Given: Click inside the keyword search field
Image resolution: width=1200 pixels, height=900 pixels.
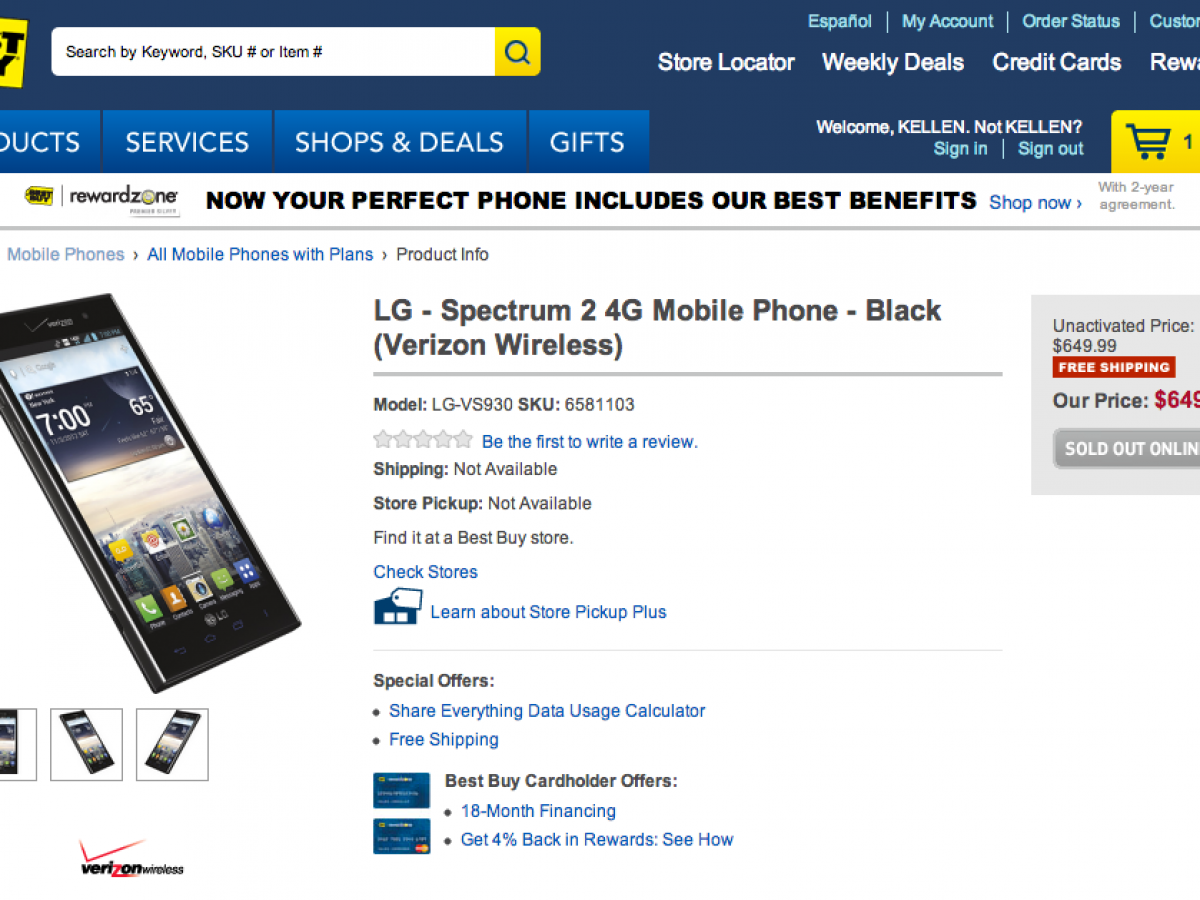Looking at the screenshot, I should tap(272, 52).
